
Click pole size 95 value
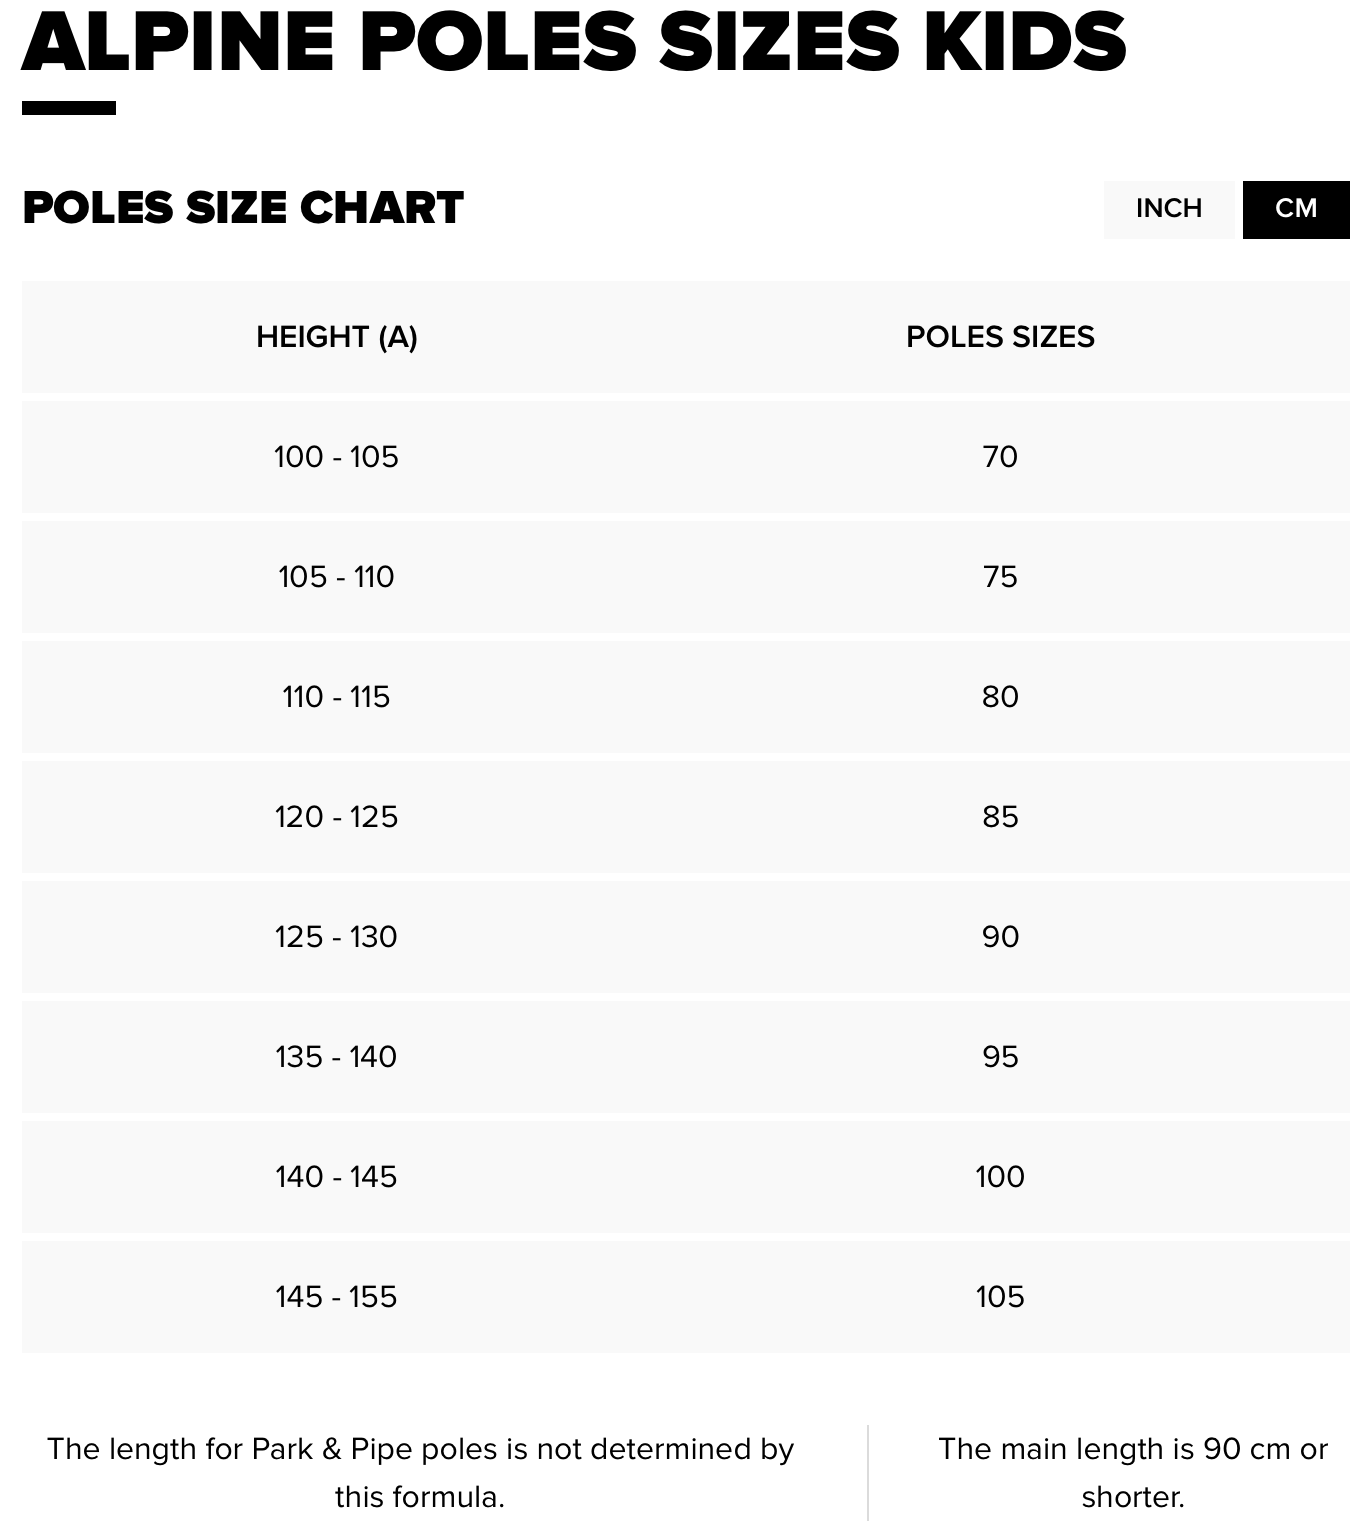(x=1000, y=1057)
